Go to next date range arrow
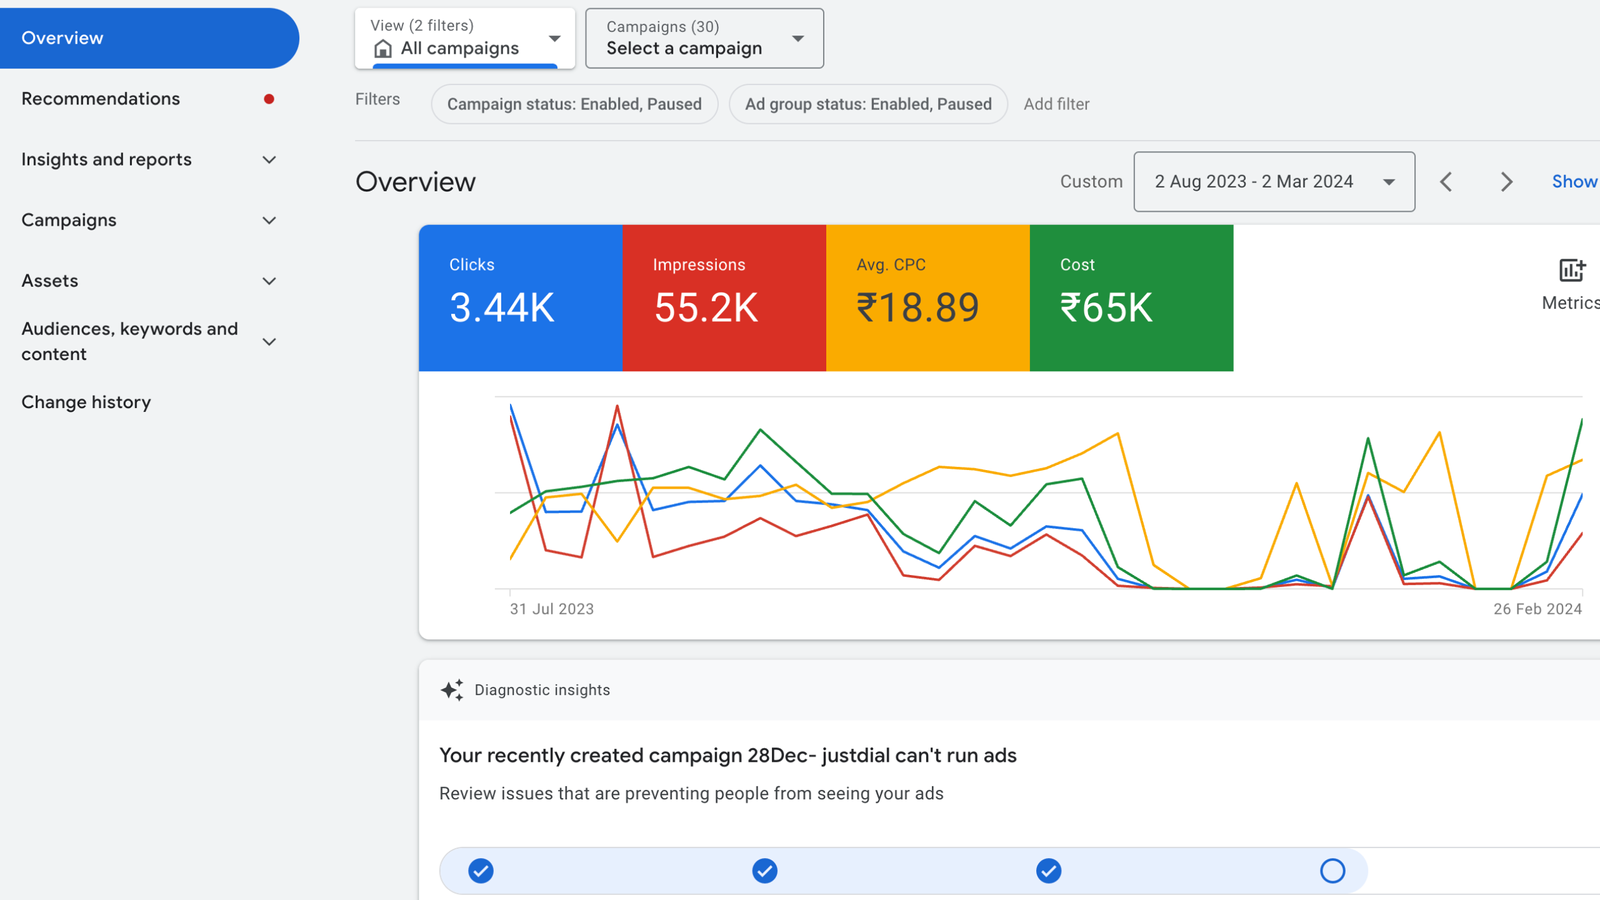This screenshot has width=1600, height=900. (x=1506, y=182)
